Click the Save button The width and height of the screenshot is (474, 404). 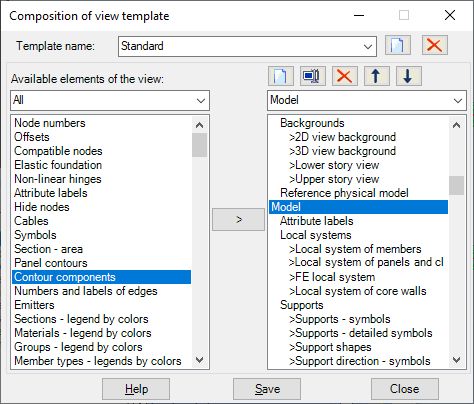click(267, 389)
